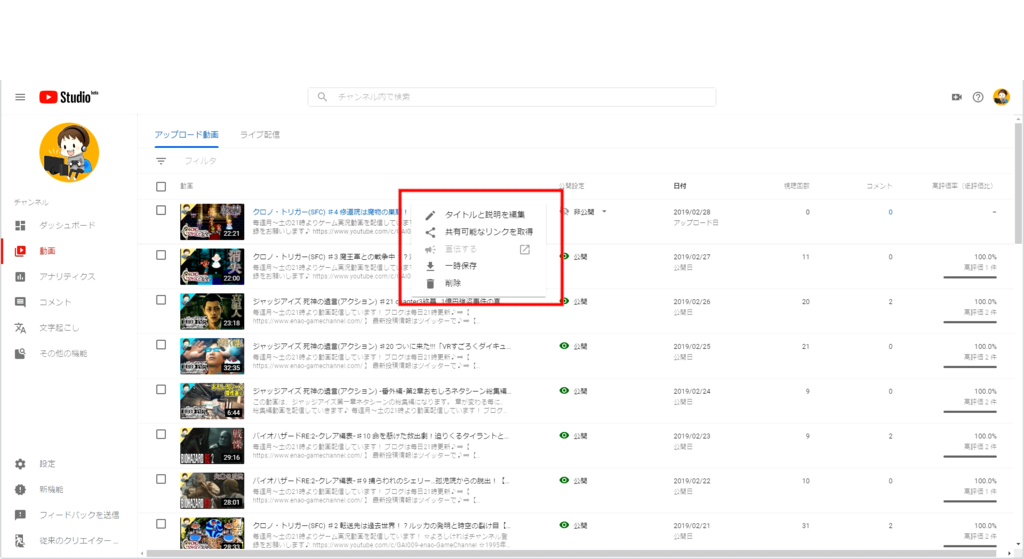Open 公開 visibility of ジャッジアイズ #20 row

pos(580,346)
